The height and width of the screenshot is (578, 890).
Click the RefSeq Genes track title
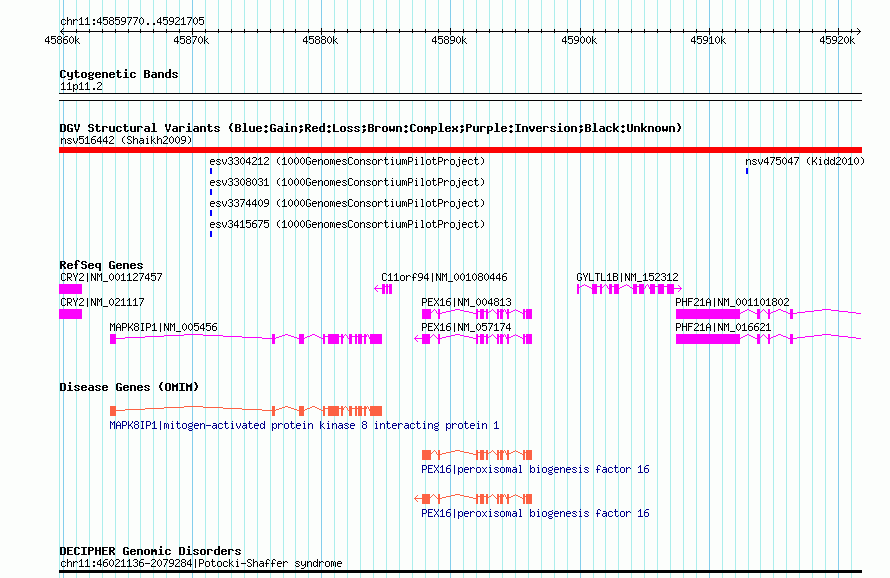click(x=101, y=265)
